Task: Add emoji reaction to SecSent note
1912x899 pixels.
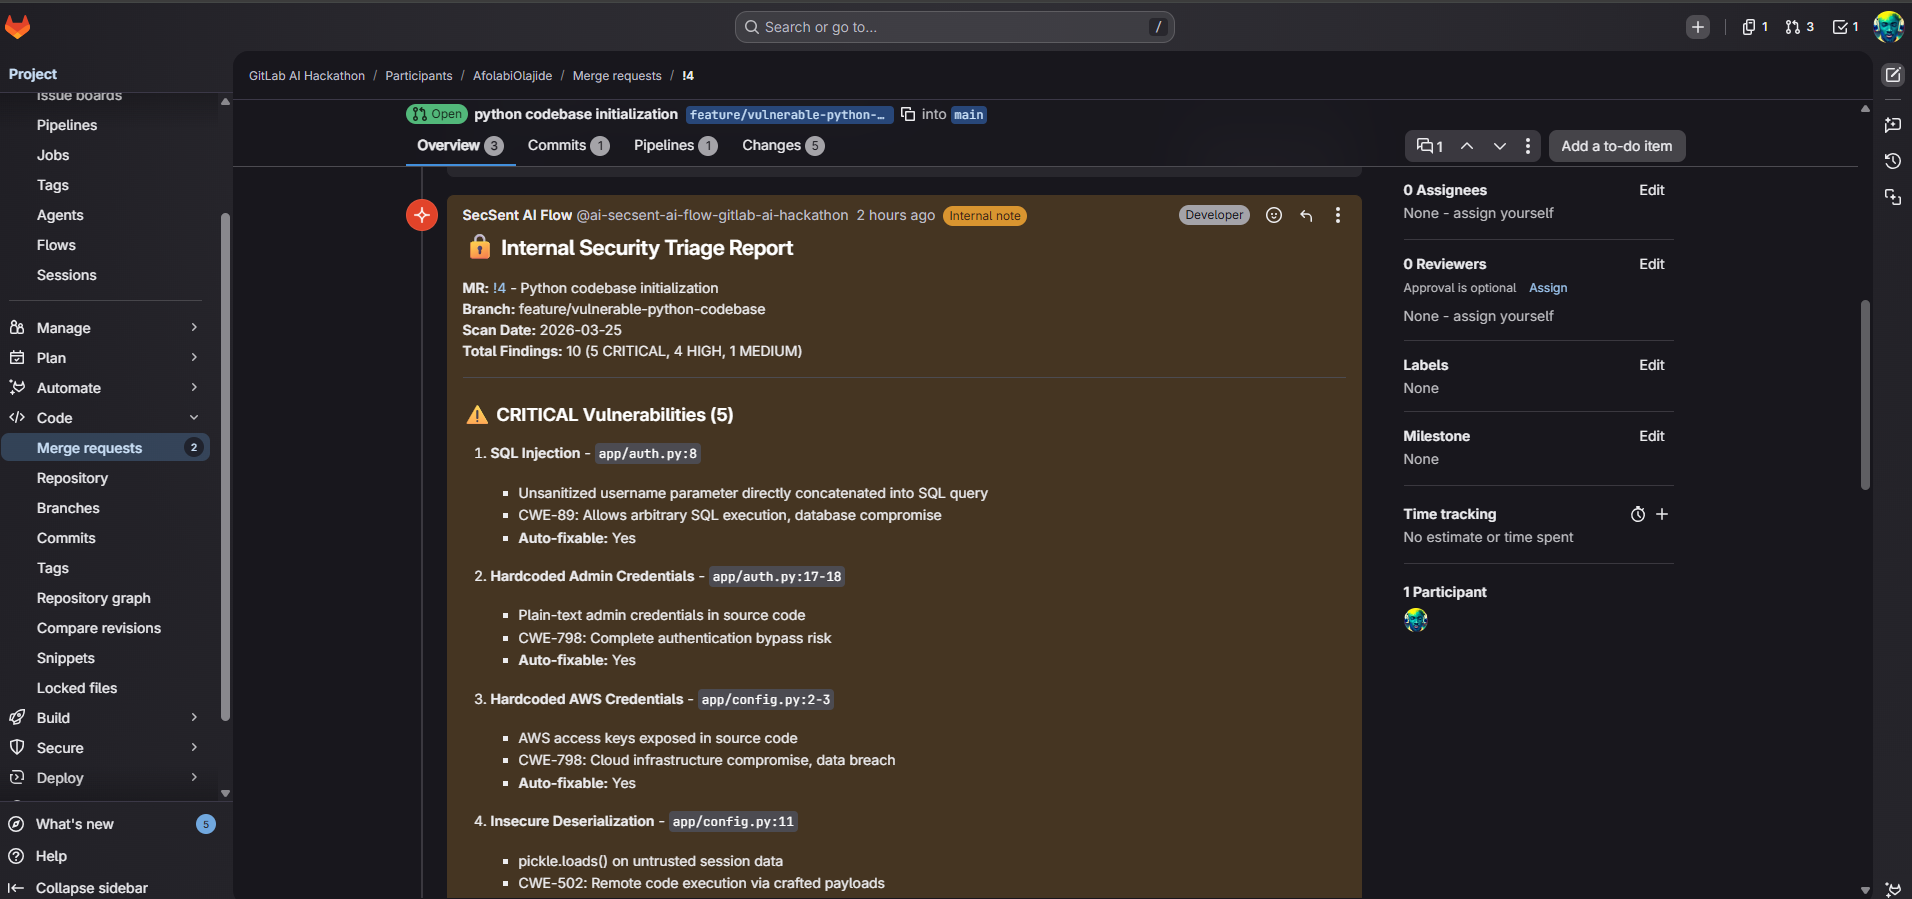Action: [x=1274, y=215]
